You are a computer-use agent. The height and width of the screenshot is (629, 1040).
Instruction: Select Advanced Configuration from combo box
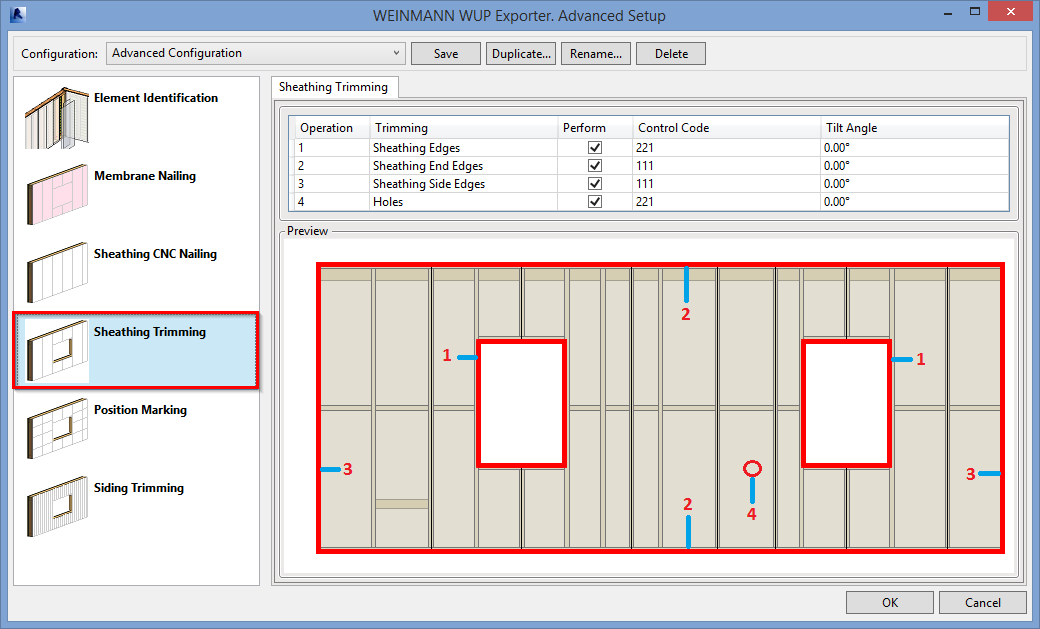[255, 53]
